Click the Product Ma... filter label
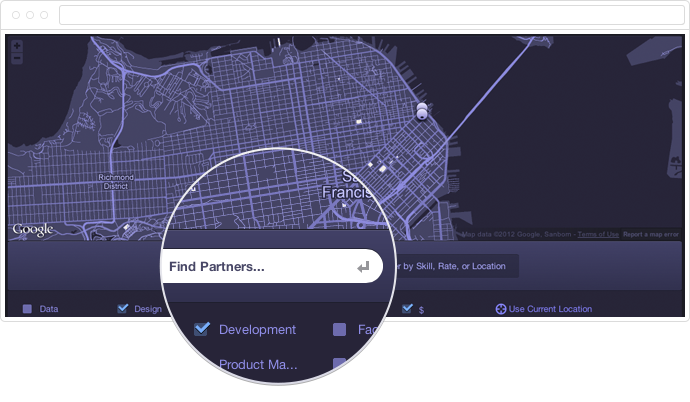Viewport: 690px width, 402px height. 258,365
